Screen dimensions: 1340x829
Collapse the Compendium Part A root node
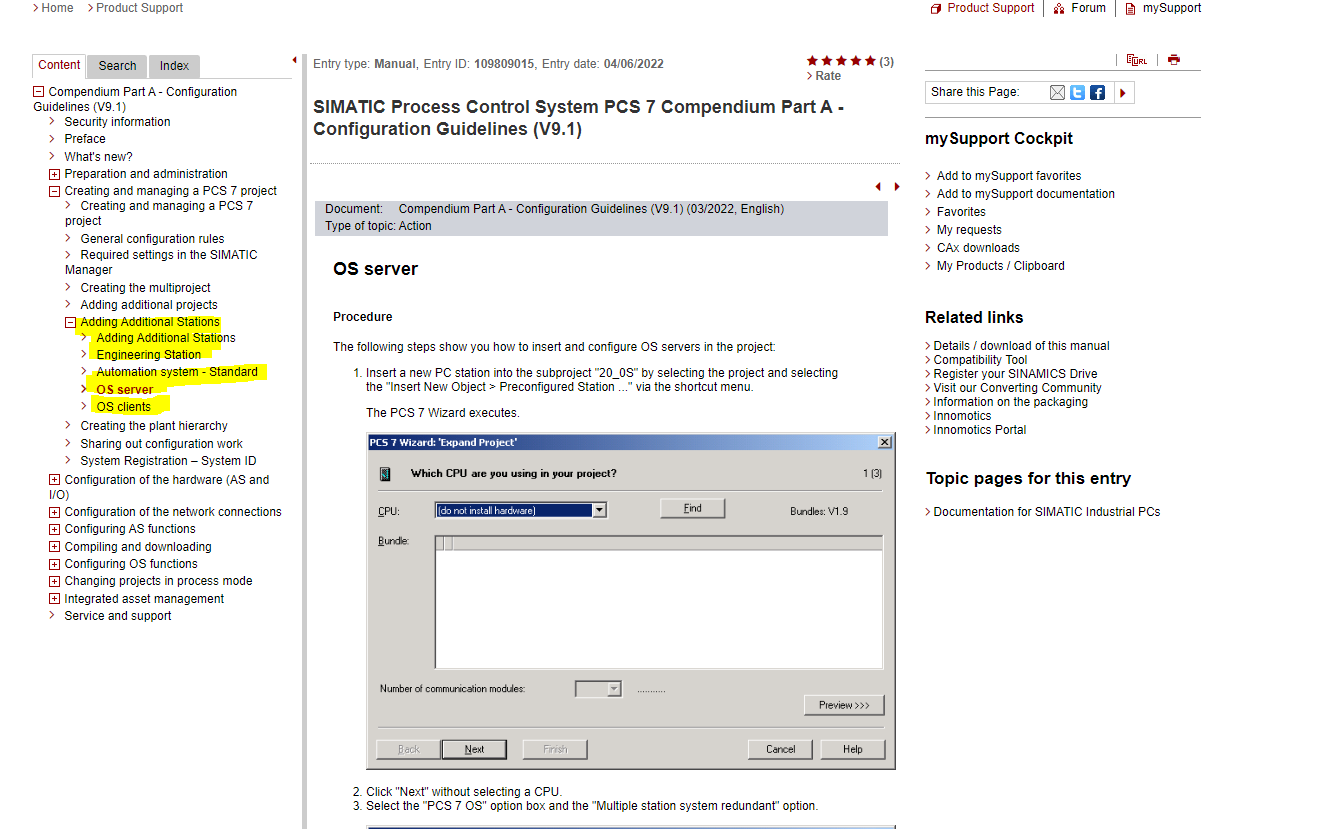39,92
